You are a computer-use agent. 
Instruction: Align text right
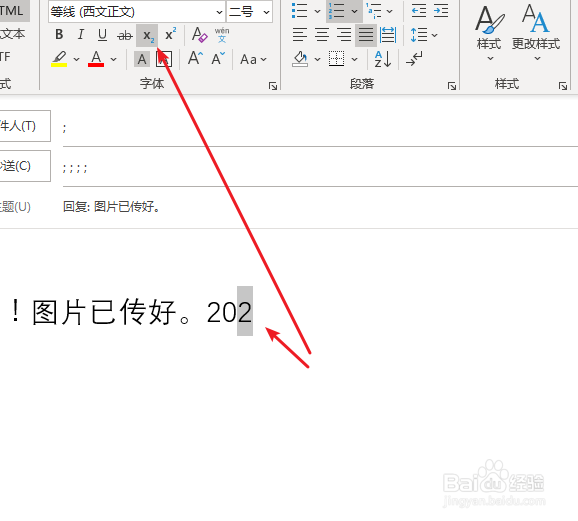click(344, 35)
